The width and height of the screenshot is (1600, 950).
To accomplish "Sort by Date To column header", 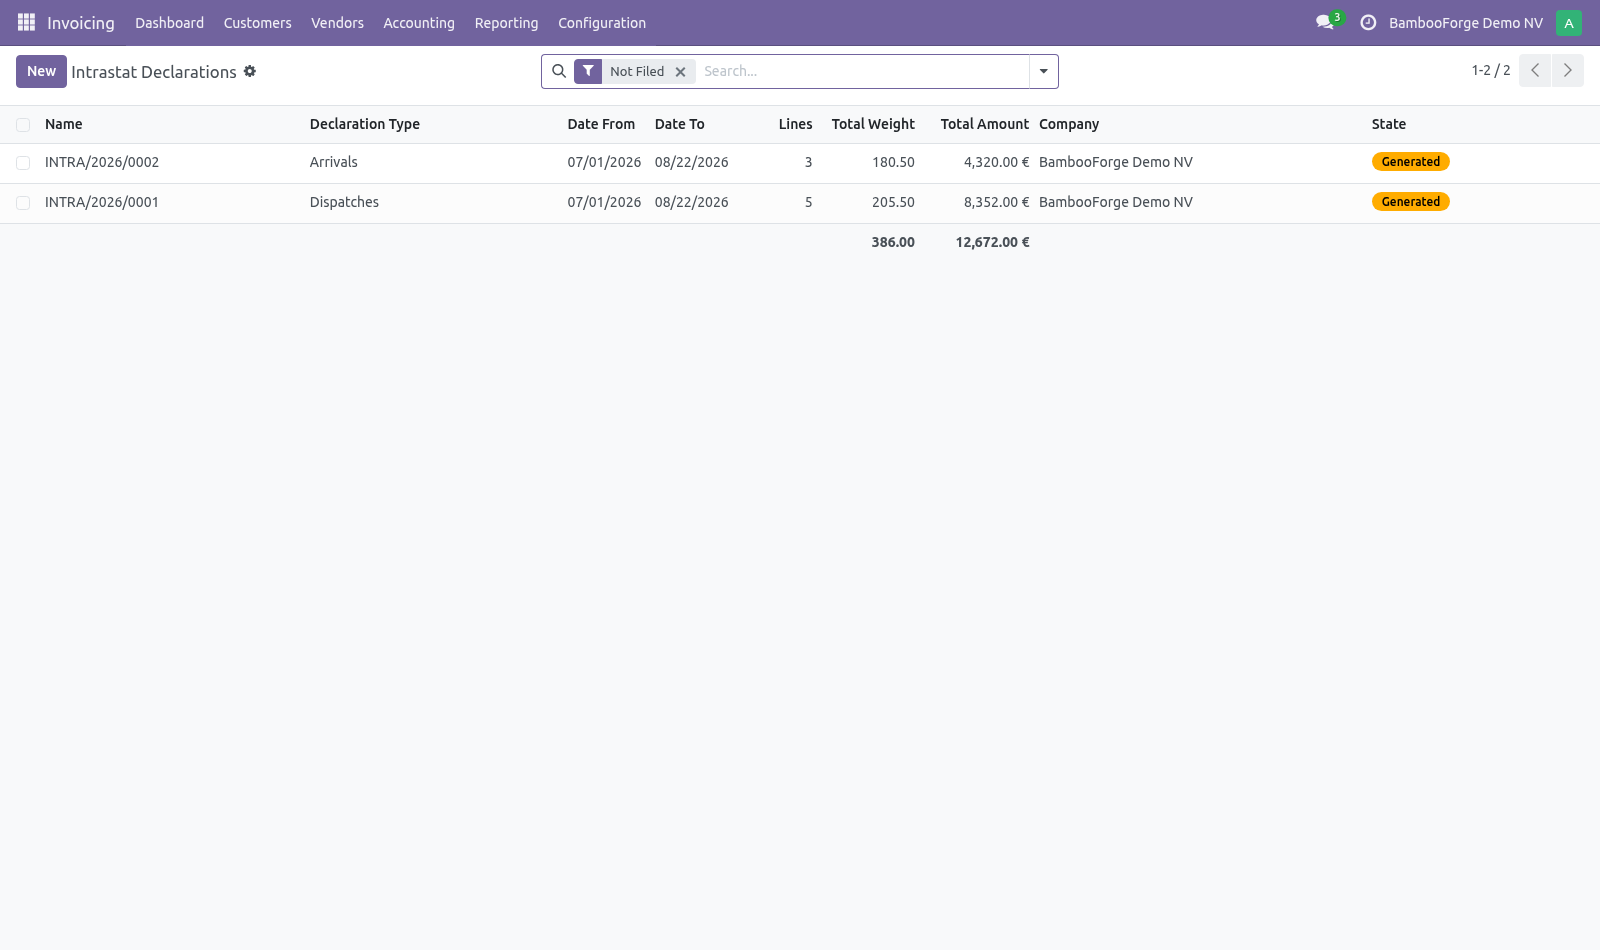I will [x=680, y=124].
